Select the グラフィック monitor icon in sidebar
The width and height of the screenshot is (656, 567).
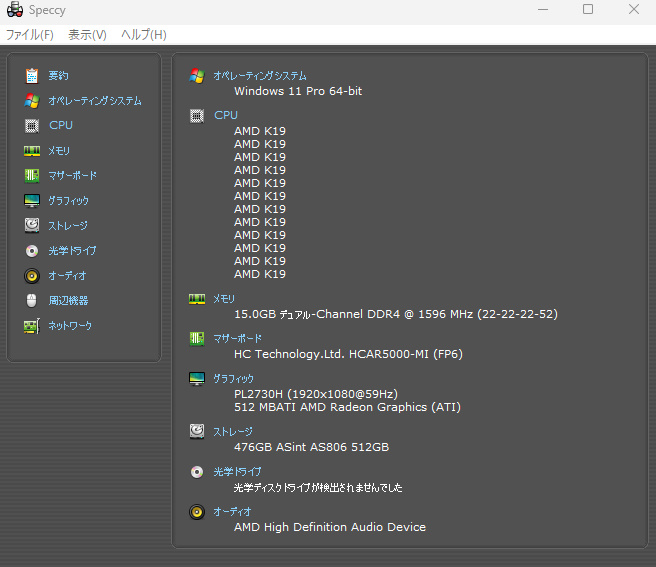(32, 201)
